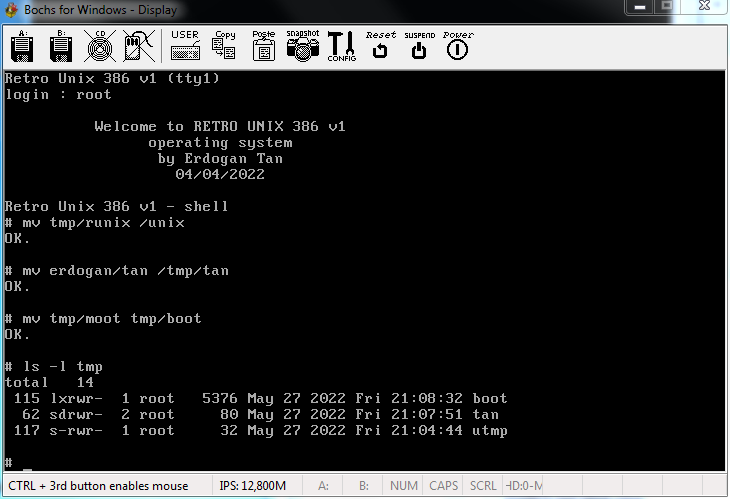Click the Paste clipboard icon
This screenshot has width=730, height=499.
[x=264, y=46]
